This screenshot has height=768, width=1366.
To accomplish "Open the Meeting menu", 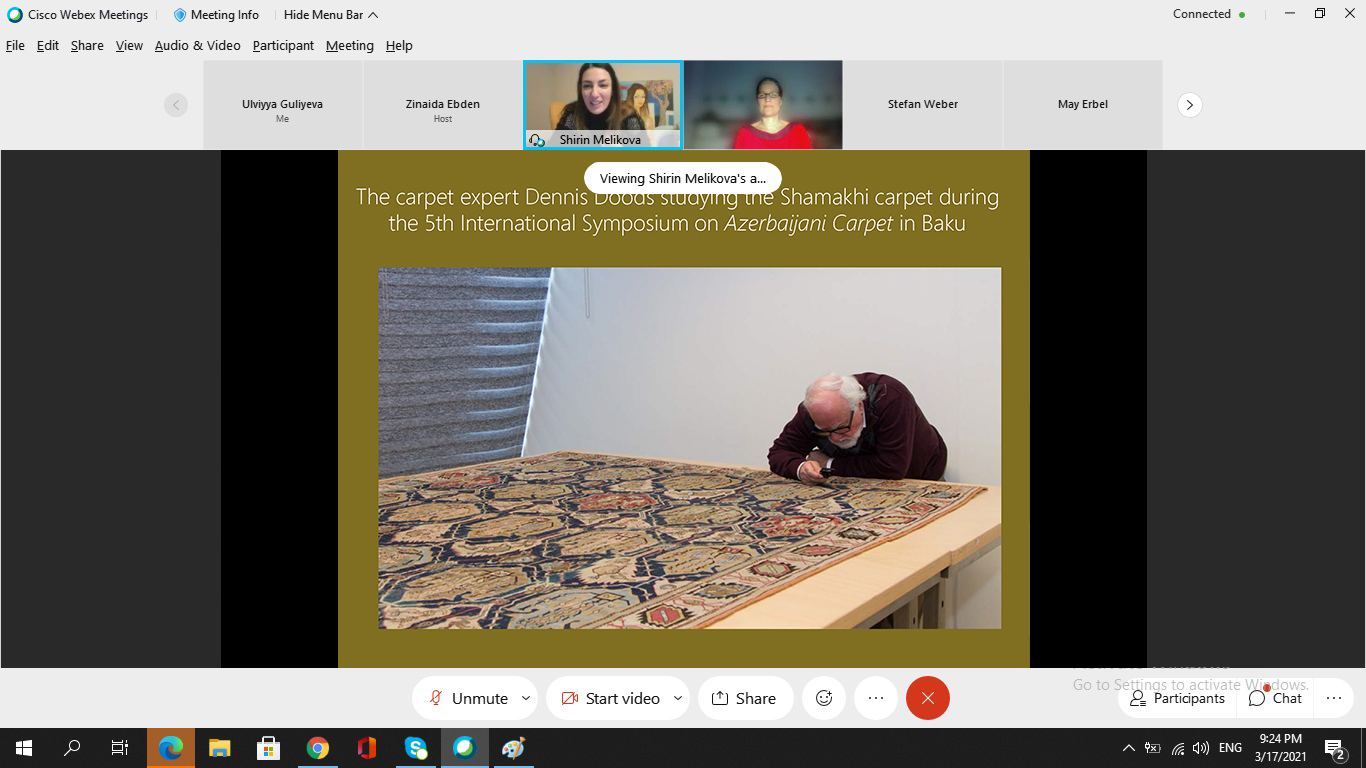I will (x=349, y=45).
